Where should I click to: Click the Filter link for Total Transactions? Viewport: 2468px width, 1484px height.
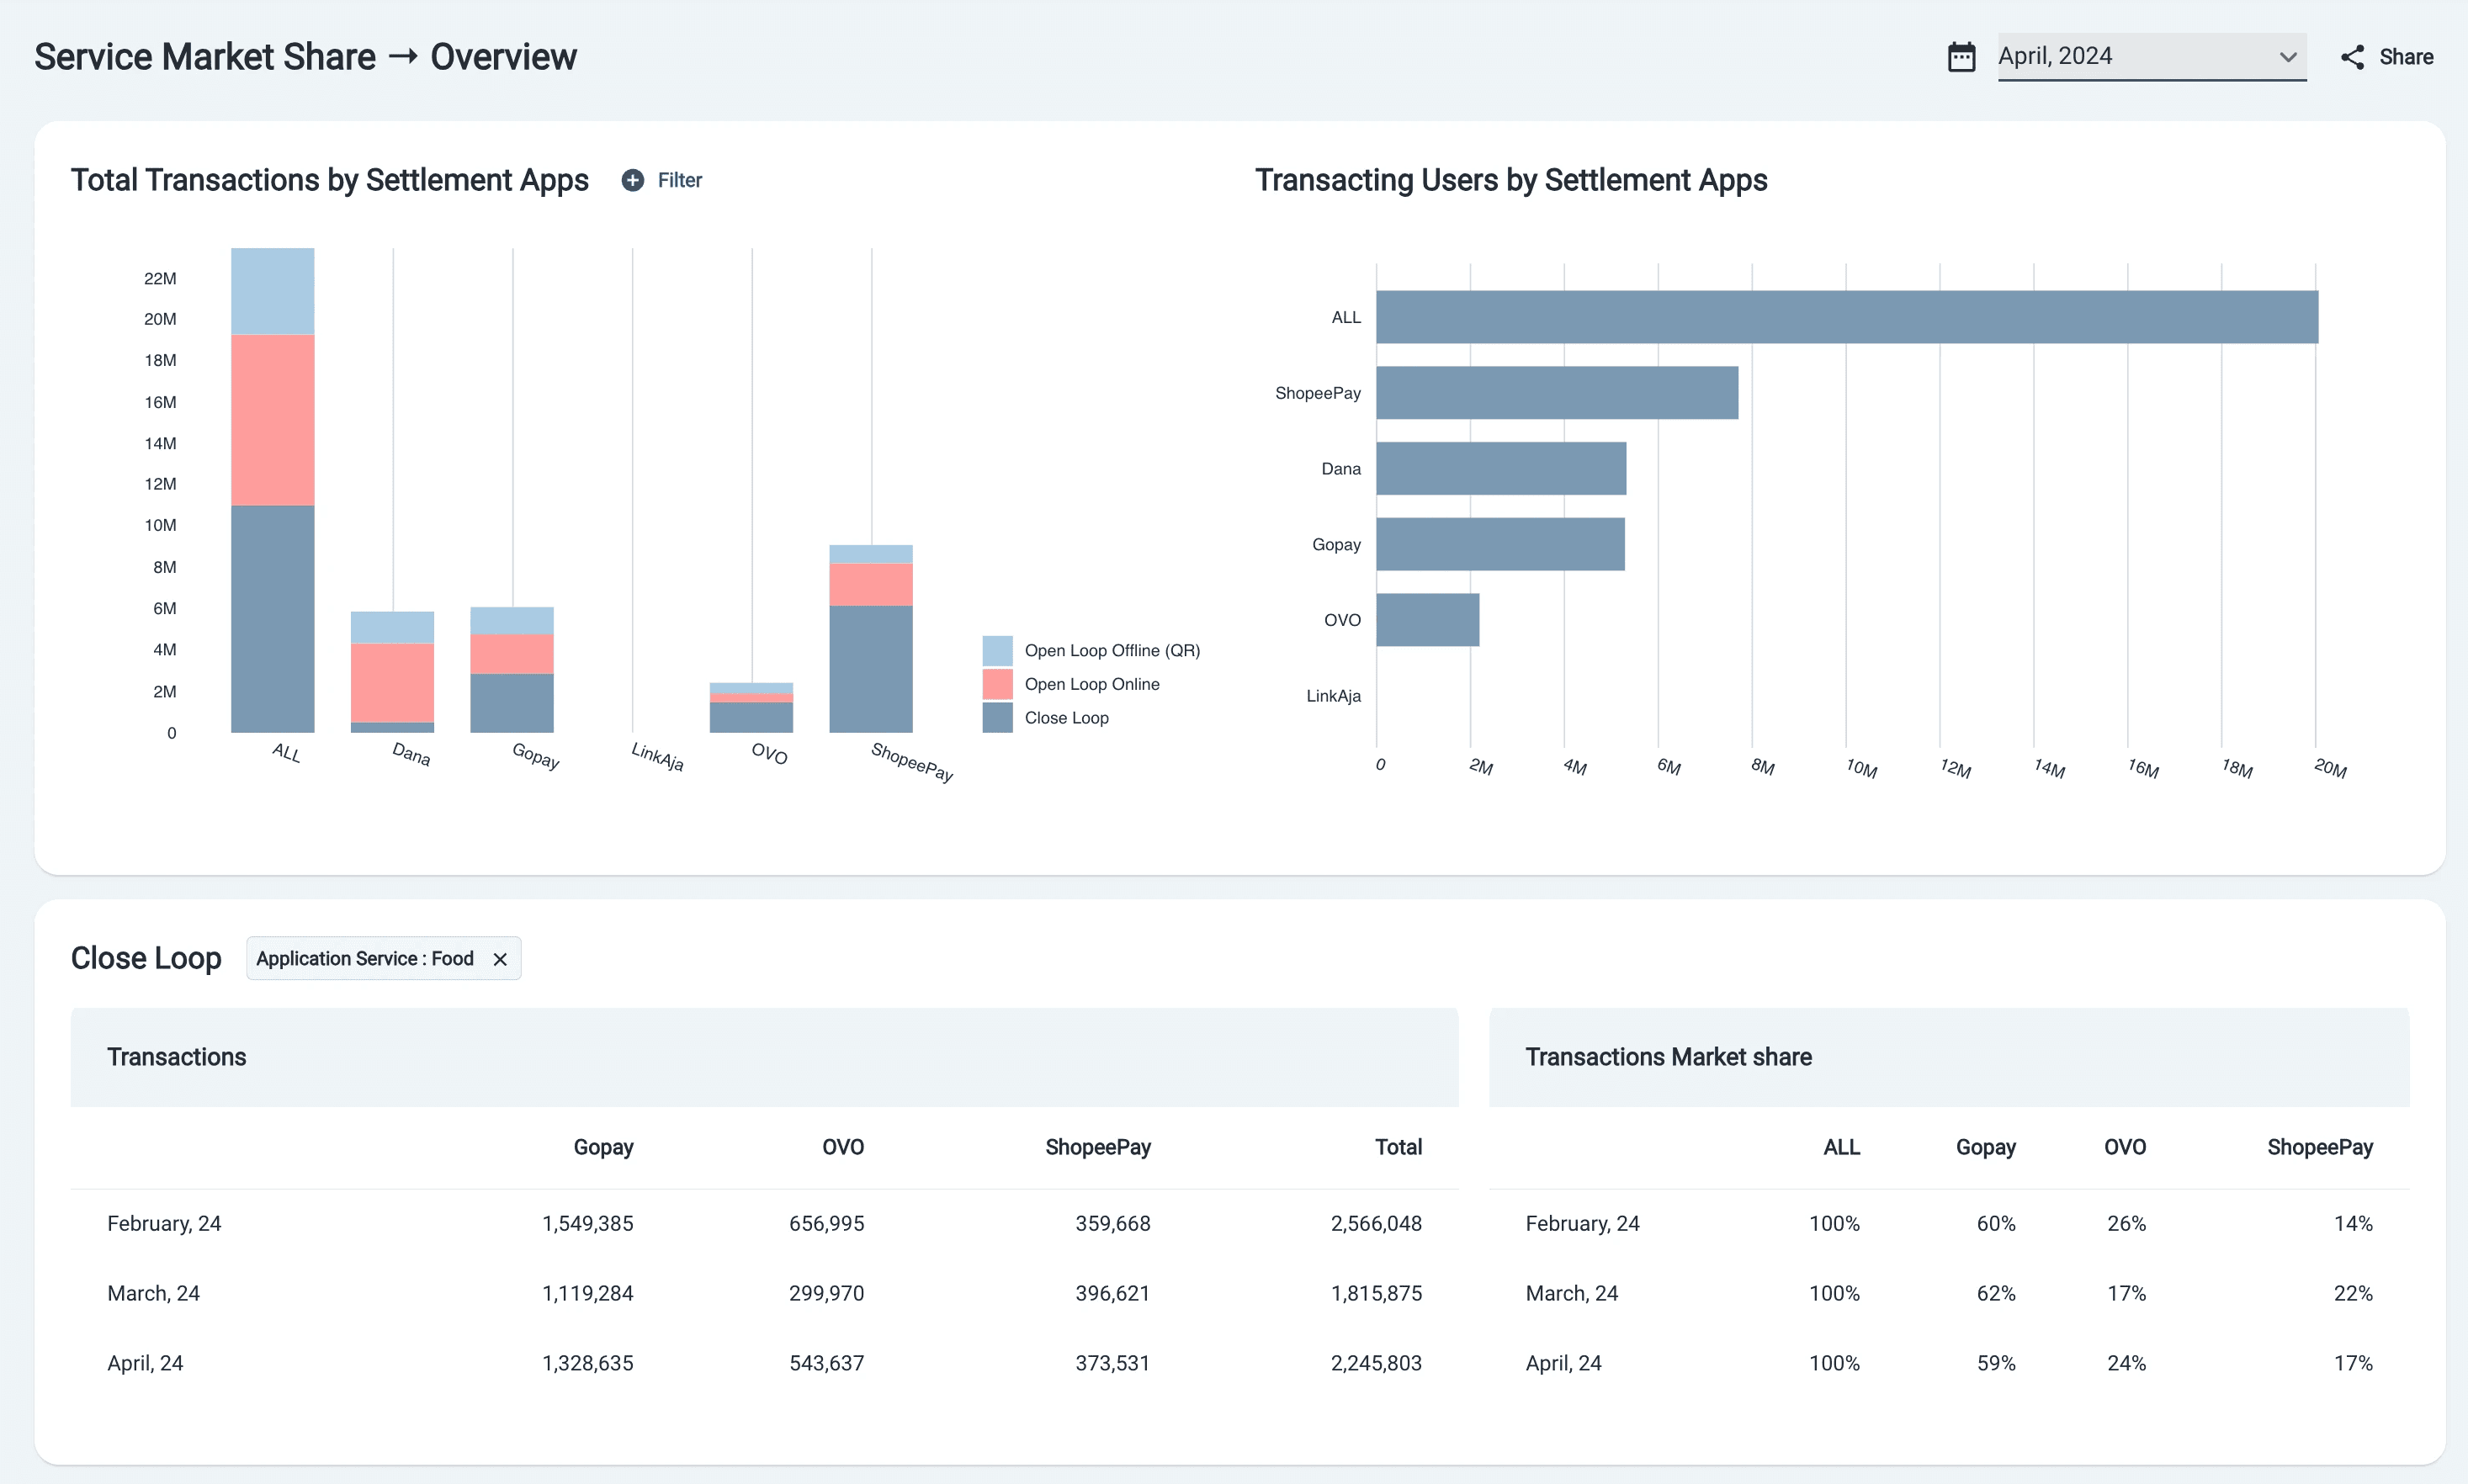(679, 180)
